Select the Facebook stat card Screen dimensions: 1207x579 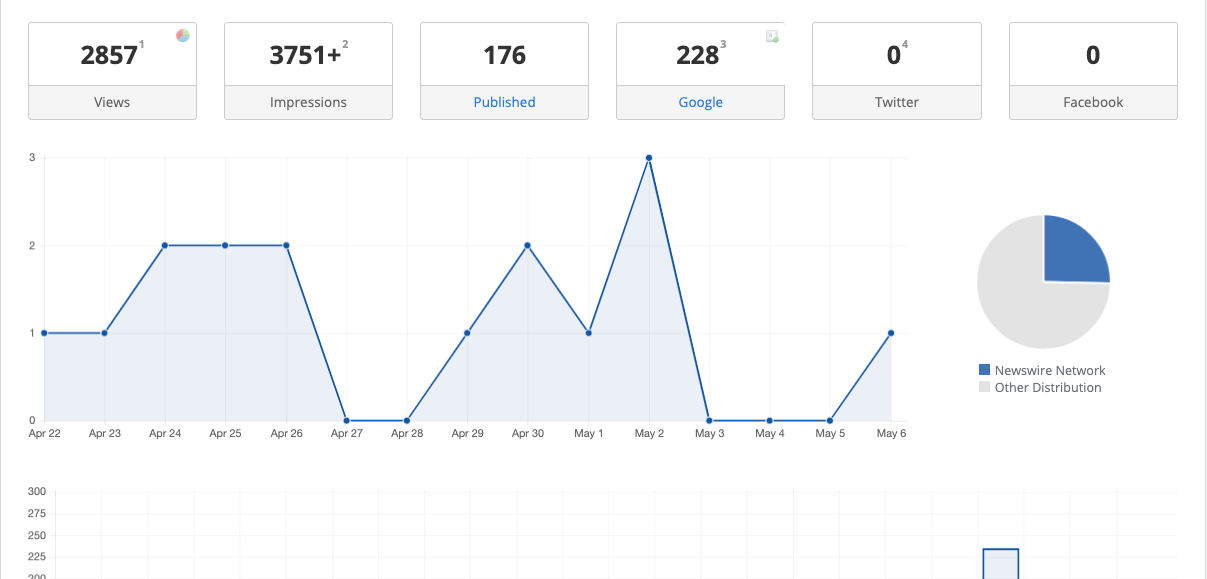click(x=1093, y=55)
